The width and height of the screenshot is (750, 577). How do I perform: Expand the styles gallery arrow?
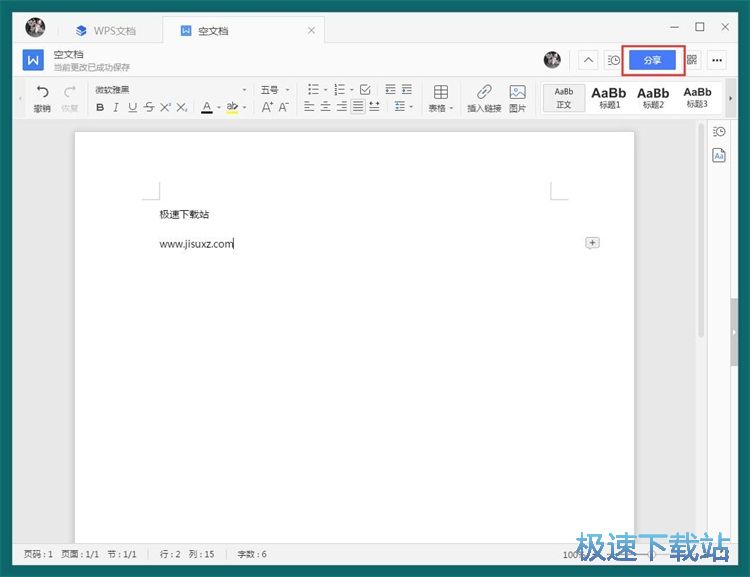point(730,99)
